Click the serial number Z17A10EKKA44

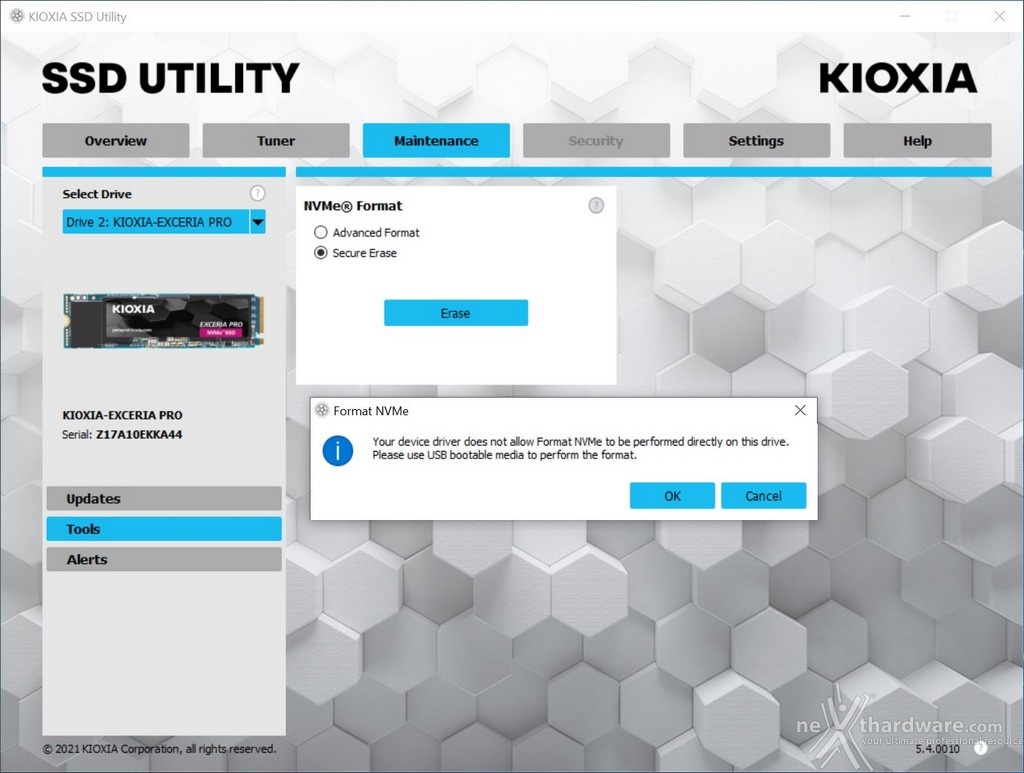[x=139, y=434]
